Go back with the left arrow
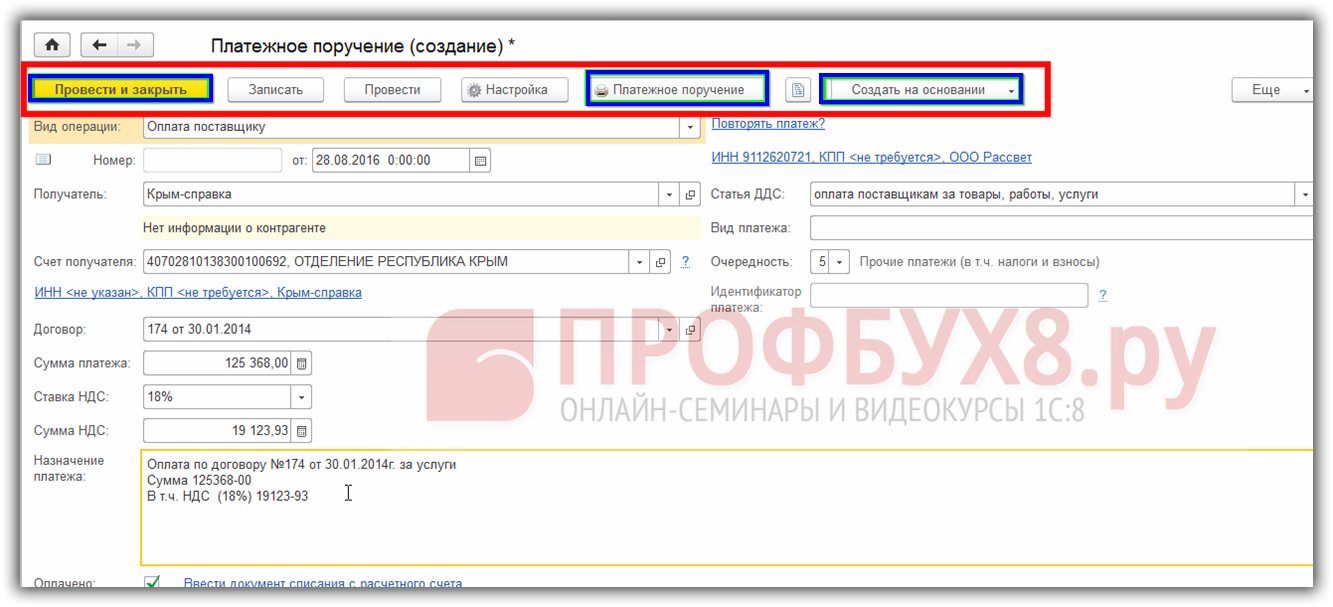 click(99, 45)
